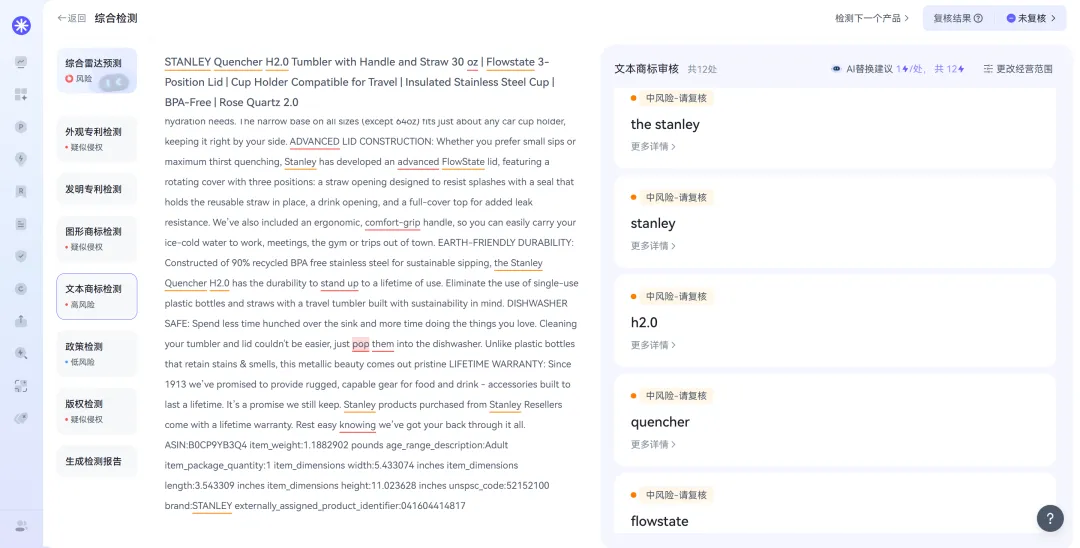Screen dimensions: 1080x548
Task: Click the 'the stanley' trademark term
Action: coord(665,125)
